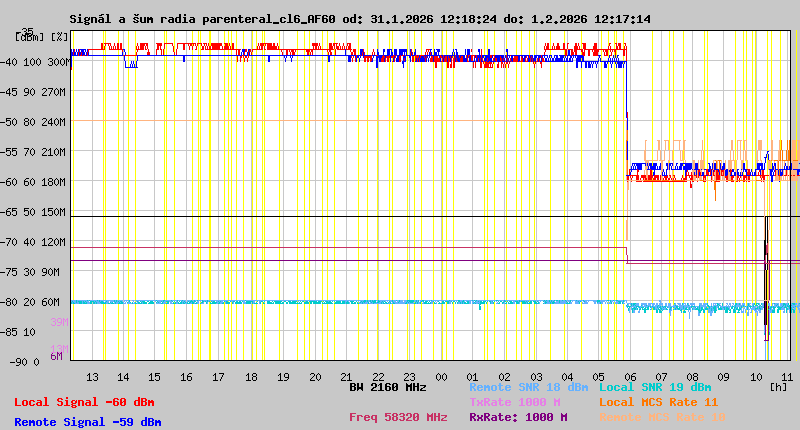The width and height of the screenshot is (800, 430).
Task: Click the Remote Signal -59 dBm legend label
Action: 88,422
